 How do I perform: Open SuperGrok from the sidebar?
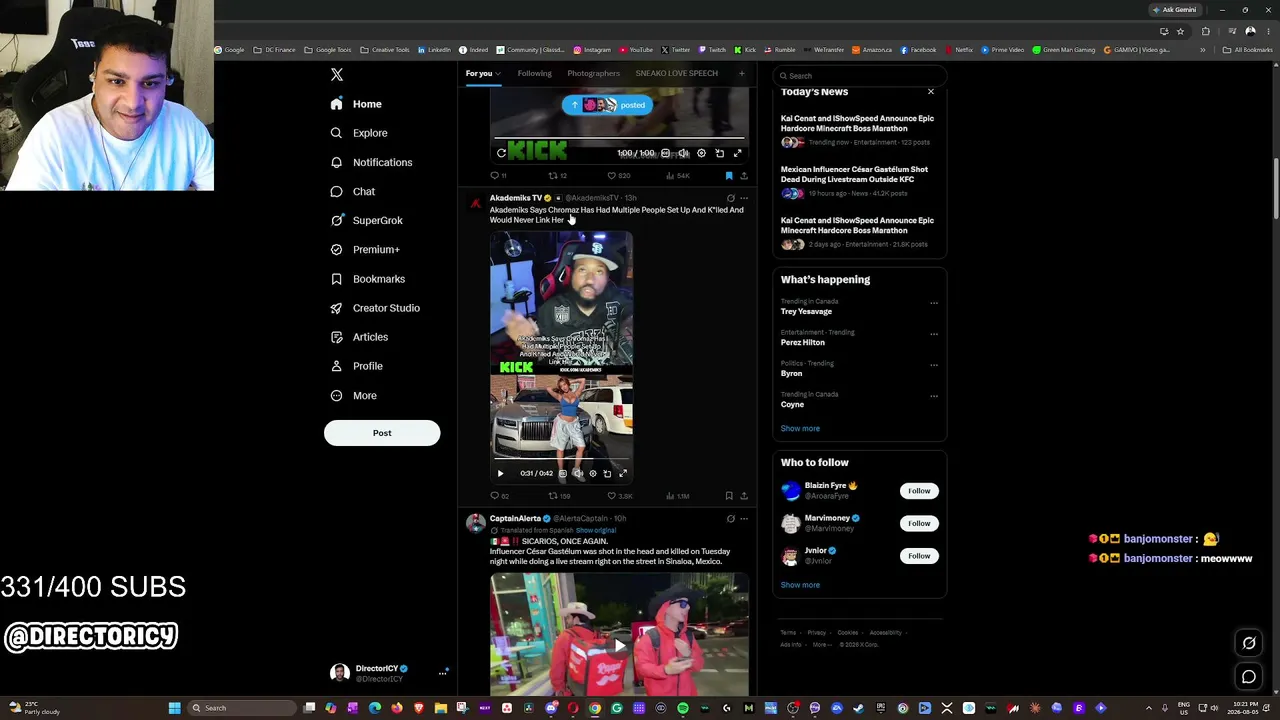coord(367,220)
